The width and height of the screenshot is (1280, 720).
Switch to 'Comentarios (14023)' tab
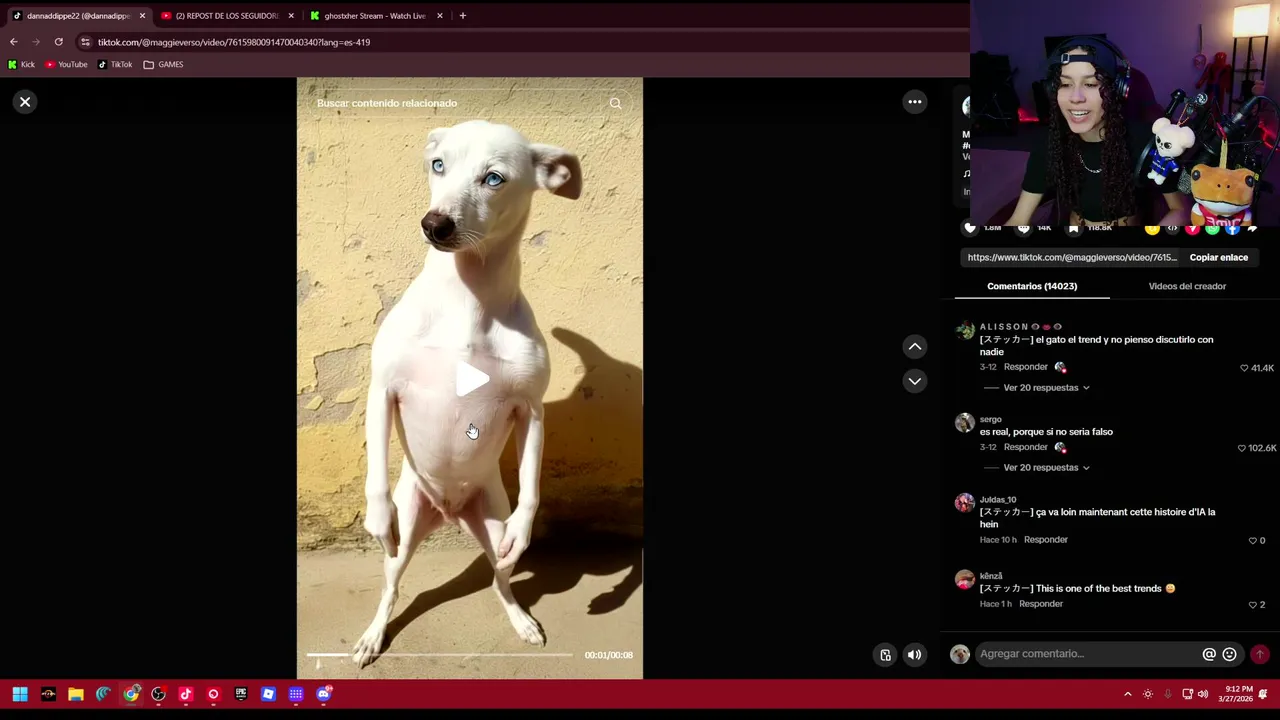1032,286
